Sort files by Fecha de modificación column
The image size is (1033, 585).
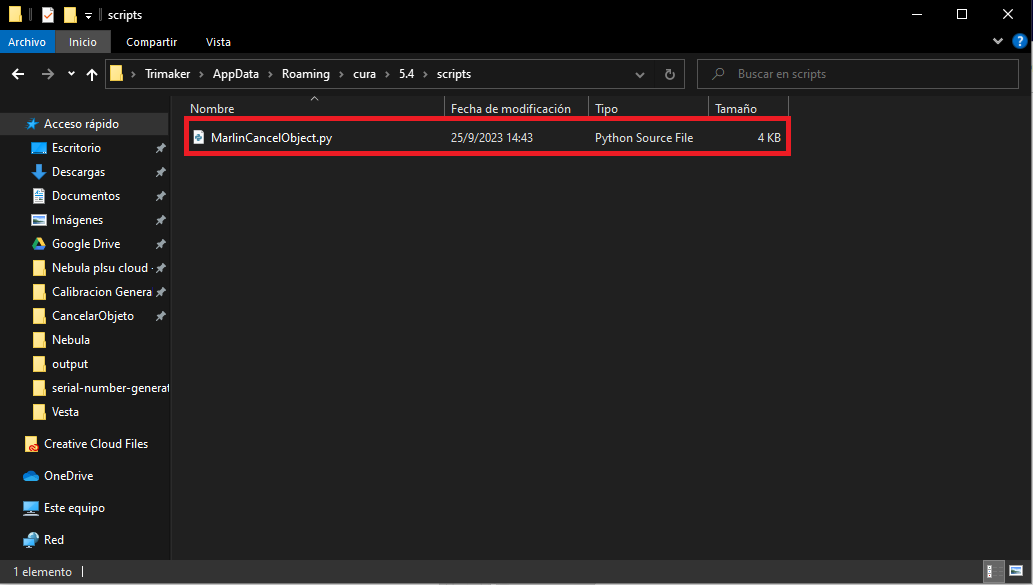[x=510, y=108]
